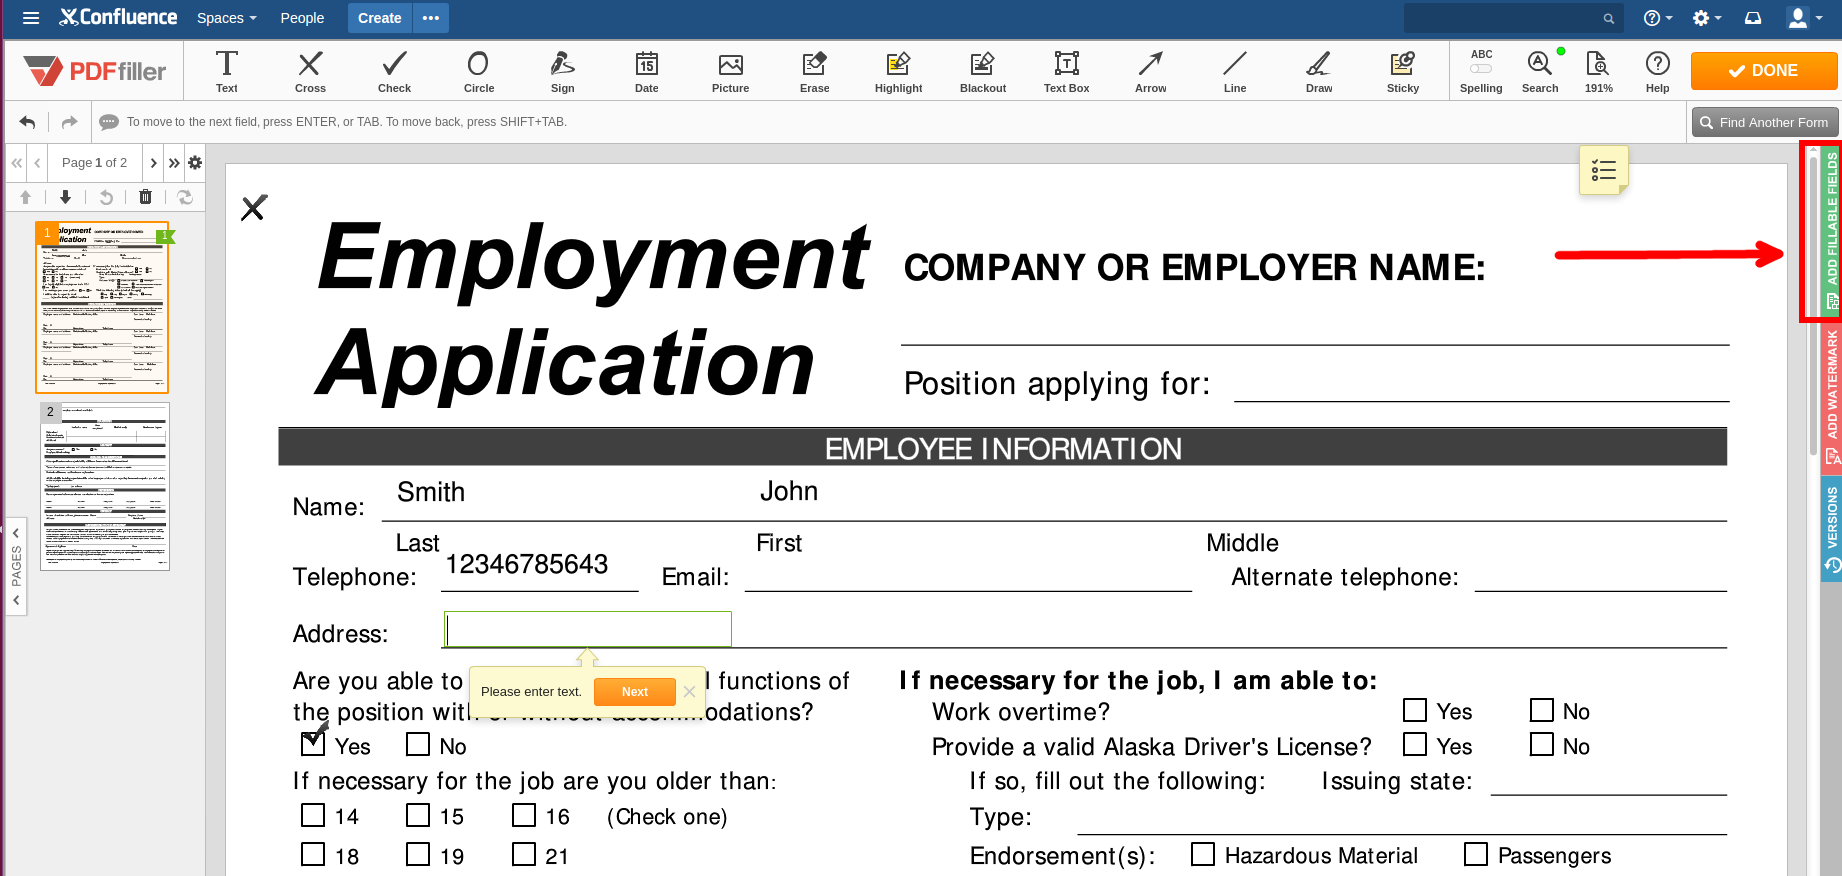Move the page down
Screen dimensions: 1842x876
tap(66, 197)
